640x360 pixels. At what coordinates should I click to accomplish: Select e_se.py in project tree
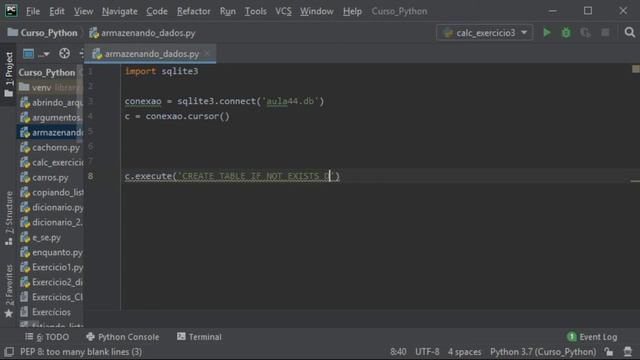pos(41,238)
